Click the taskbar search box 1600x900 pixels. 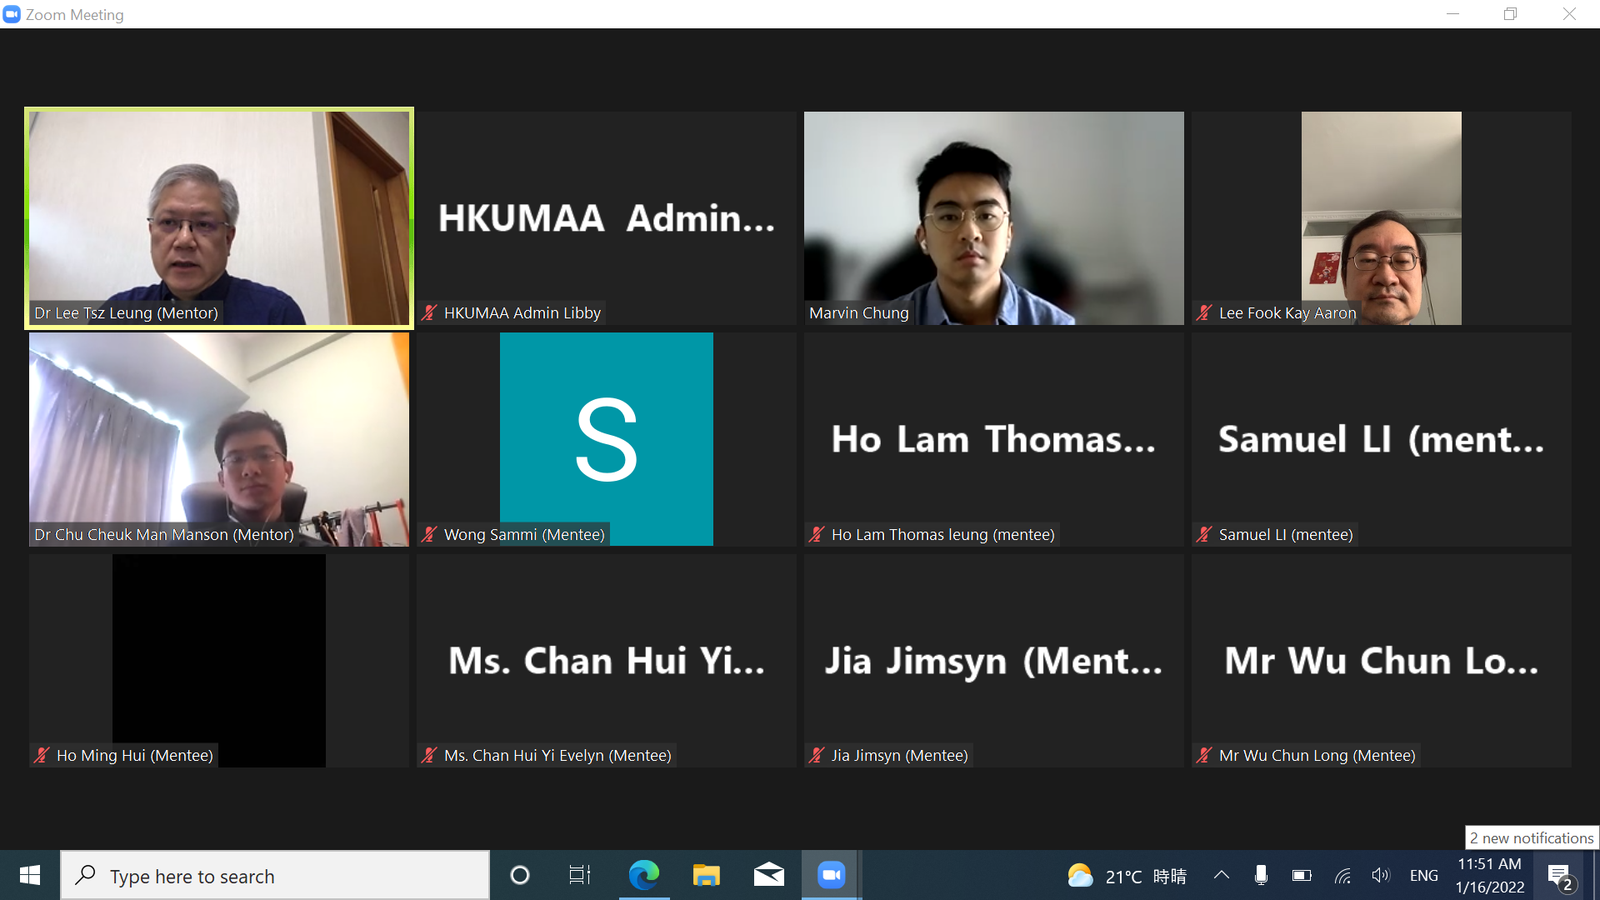(275, 876)
